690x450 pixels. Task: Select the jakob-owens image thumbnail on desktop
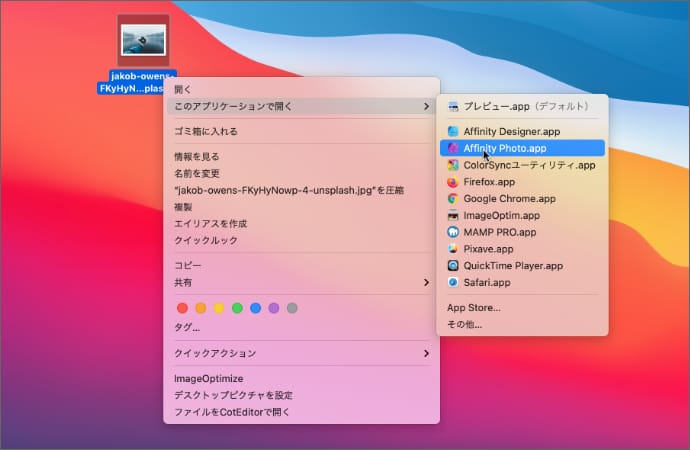[x=143, y=41]
